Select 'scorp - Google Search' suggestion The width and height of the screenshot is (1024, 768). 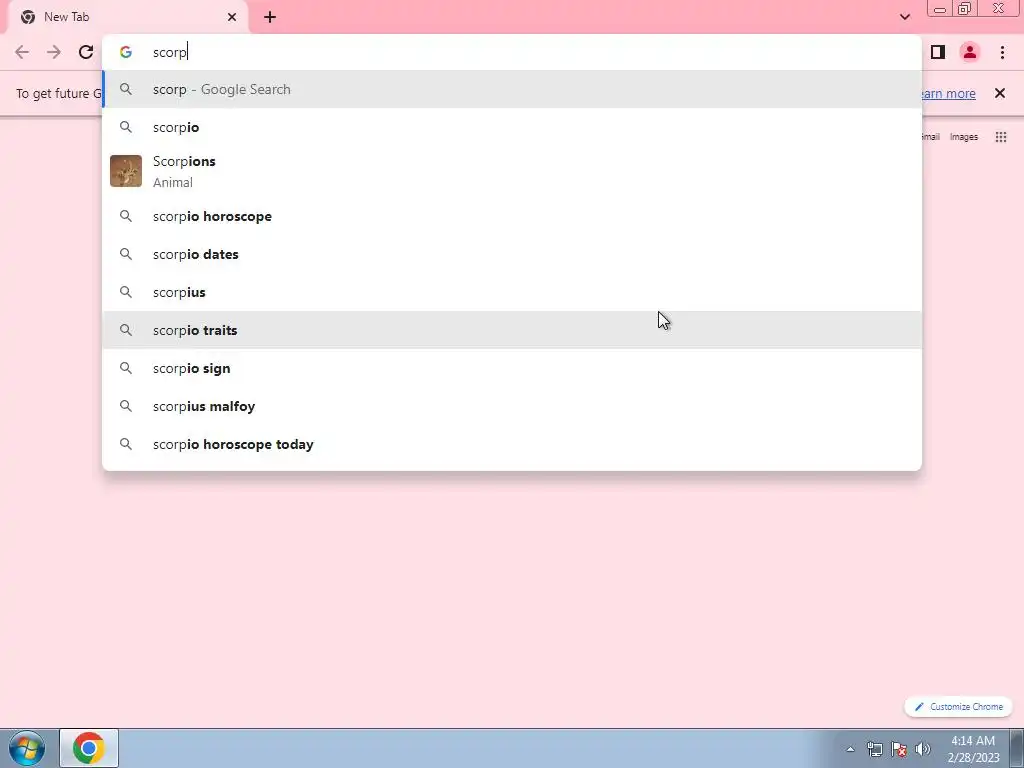(x=512, y=89)
